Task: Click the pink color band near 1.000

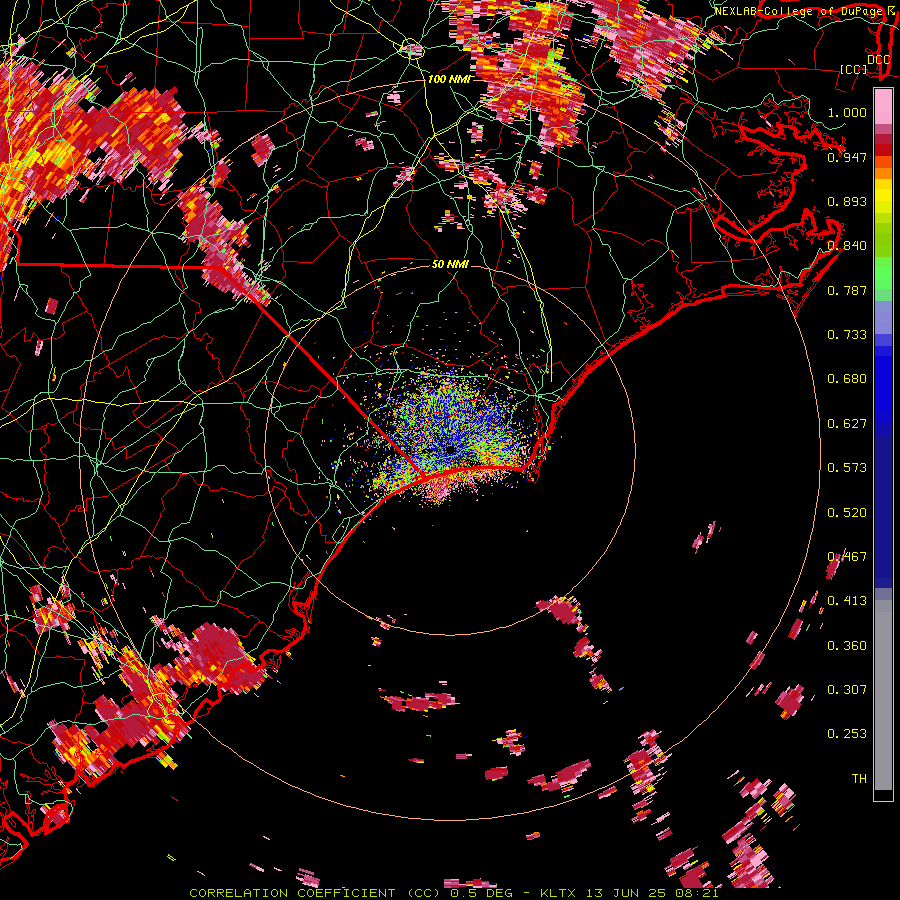Action: coord(883,107)
